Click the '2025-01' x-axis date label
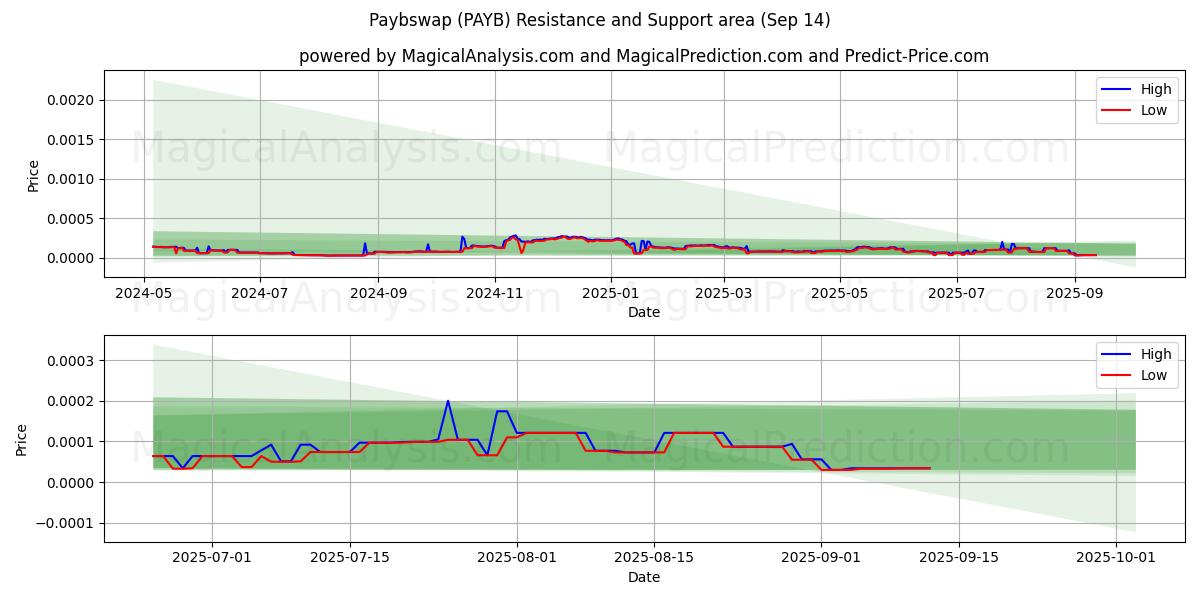This screenshot has height=600, width=1200. 610,294
